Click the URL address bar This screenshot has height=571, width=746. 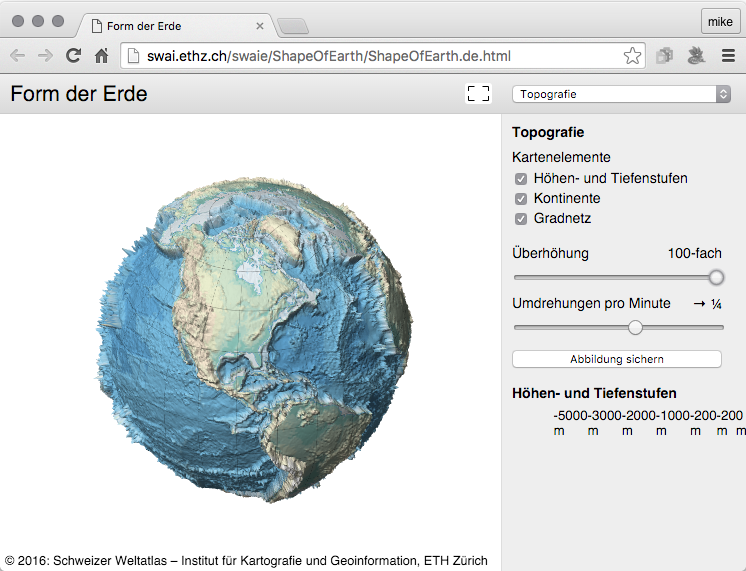click(380, 56)
